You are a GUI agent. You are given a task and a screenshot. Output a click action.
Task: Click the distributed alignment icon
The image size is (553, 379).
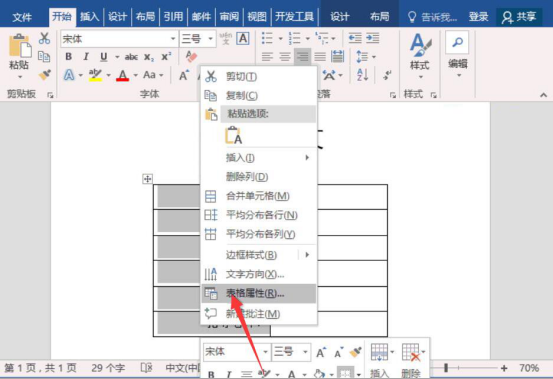[338, 56]
